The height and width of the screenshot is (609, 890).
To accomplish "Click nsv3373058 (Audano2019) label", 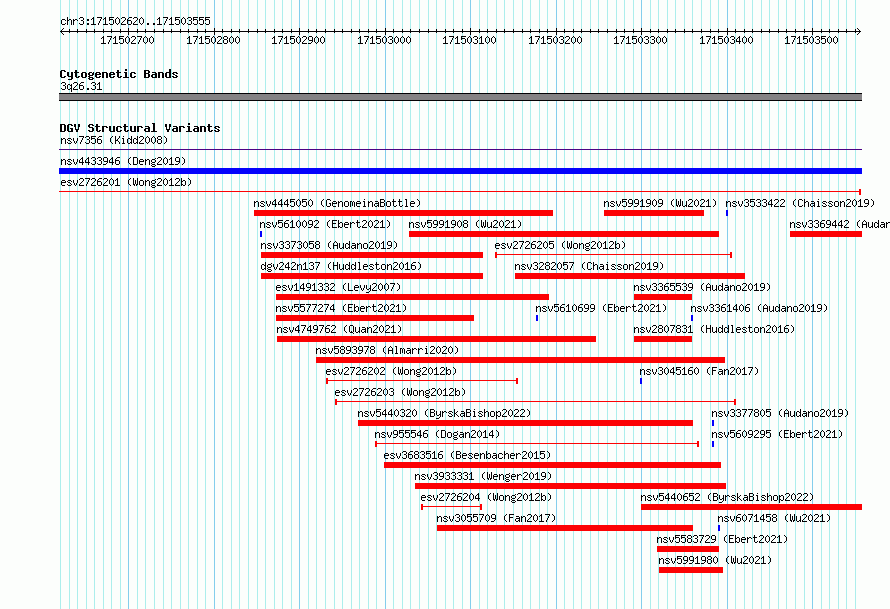I will tap(329, 245).
